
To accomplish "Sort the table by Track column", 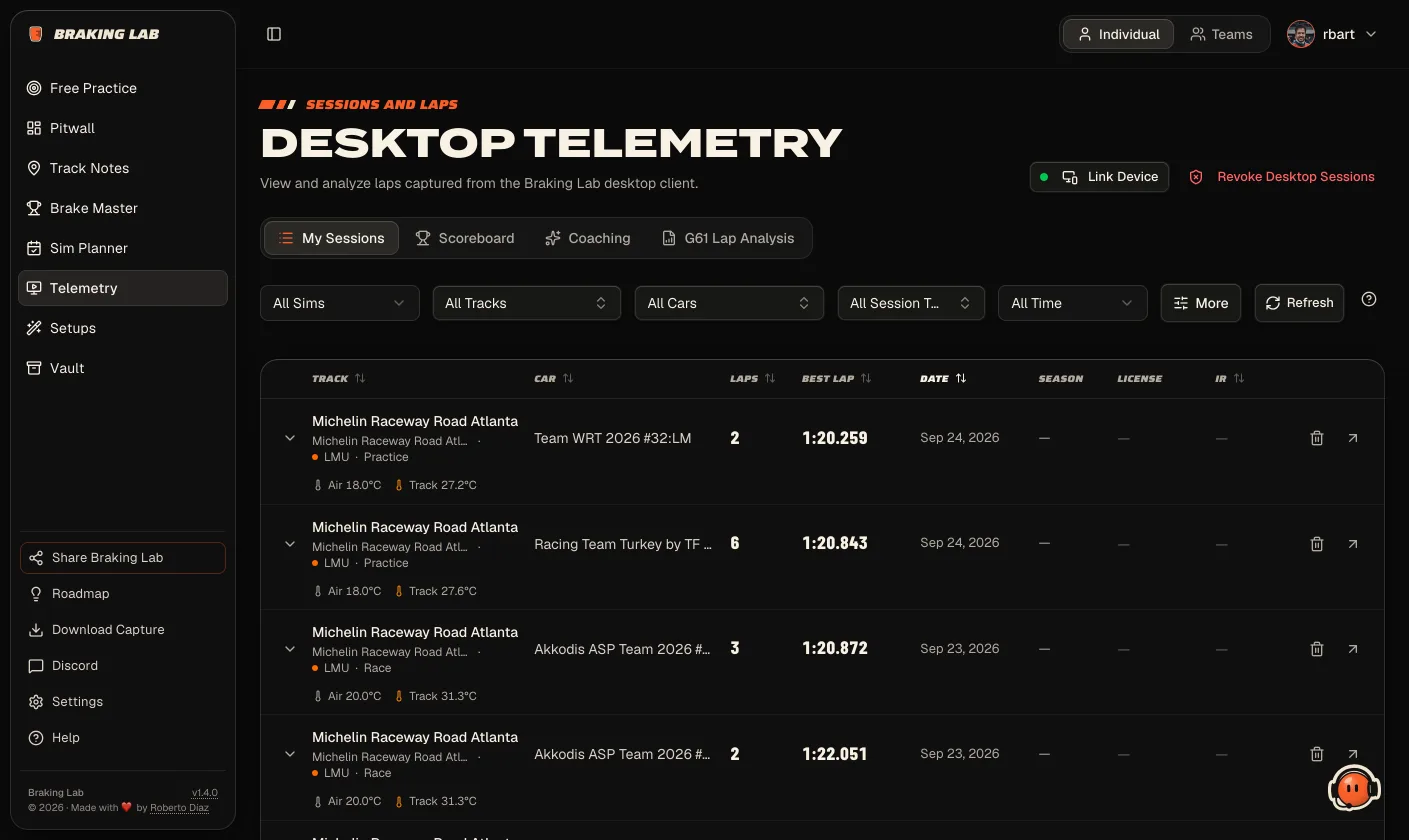I will (339, 379).
